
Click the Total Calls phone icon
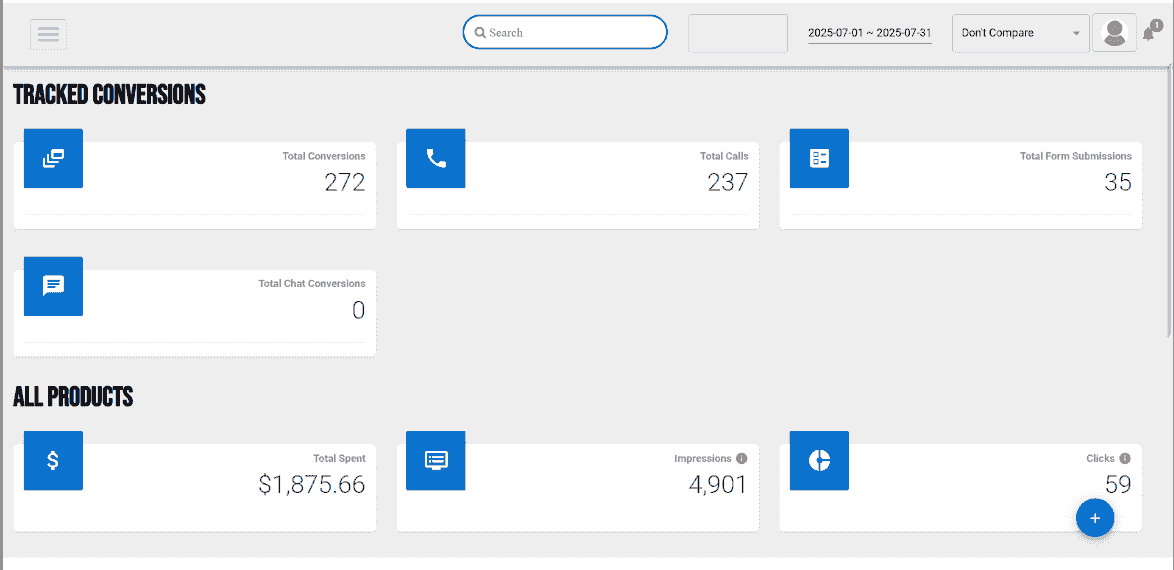coord(436,158)
